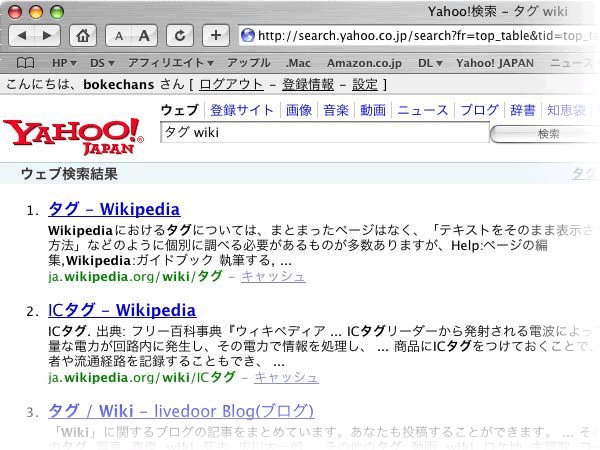The height and width of the screenshot is (450, 600).
Task: Switch to the 画像 search tab
Action: (298, 110)
